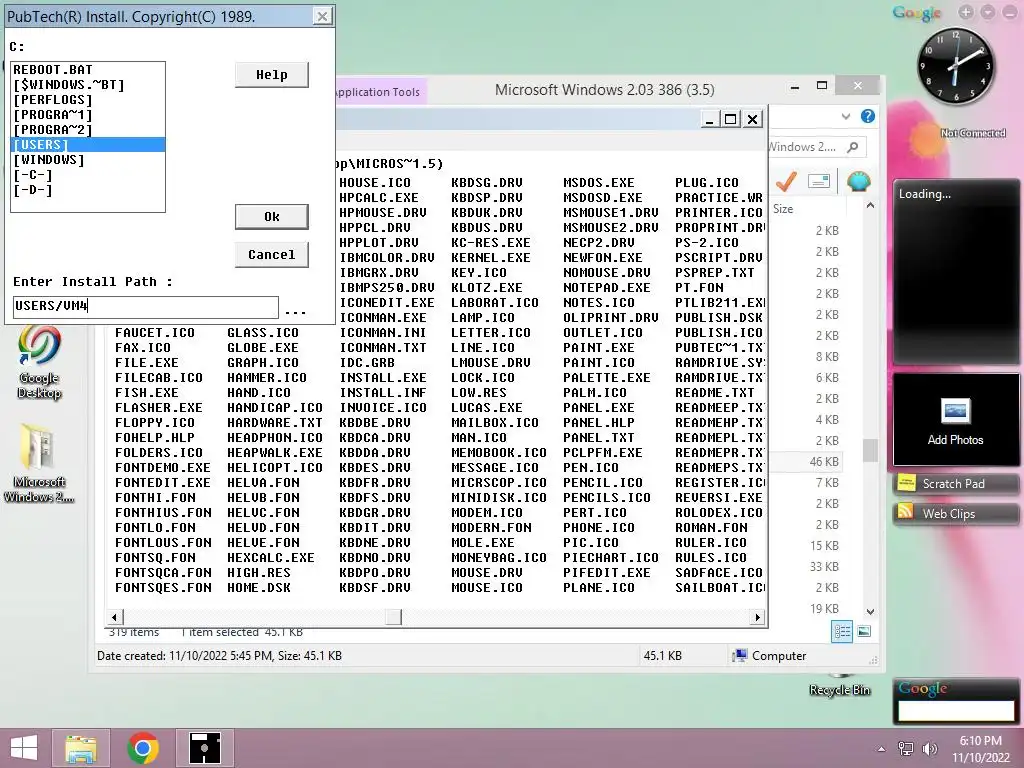Click the orange checkmark icon in Explorer ribbon
This screenshot has width=1024, height=768.
tap(786, 181)
